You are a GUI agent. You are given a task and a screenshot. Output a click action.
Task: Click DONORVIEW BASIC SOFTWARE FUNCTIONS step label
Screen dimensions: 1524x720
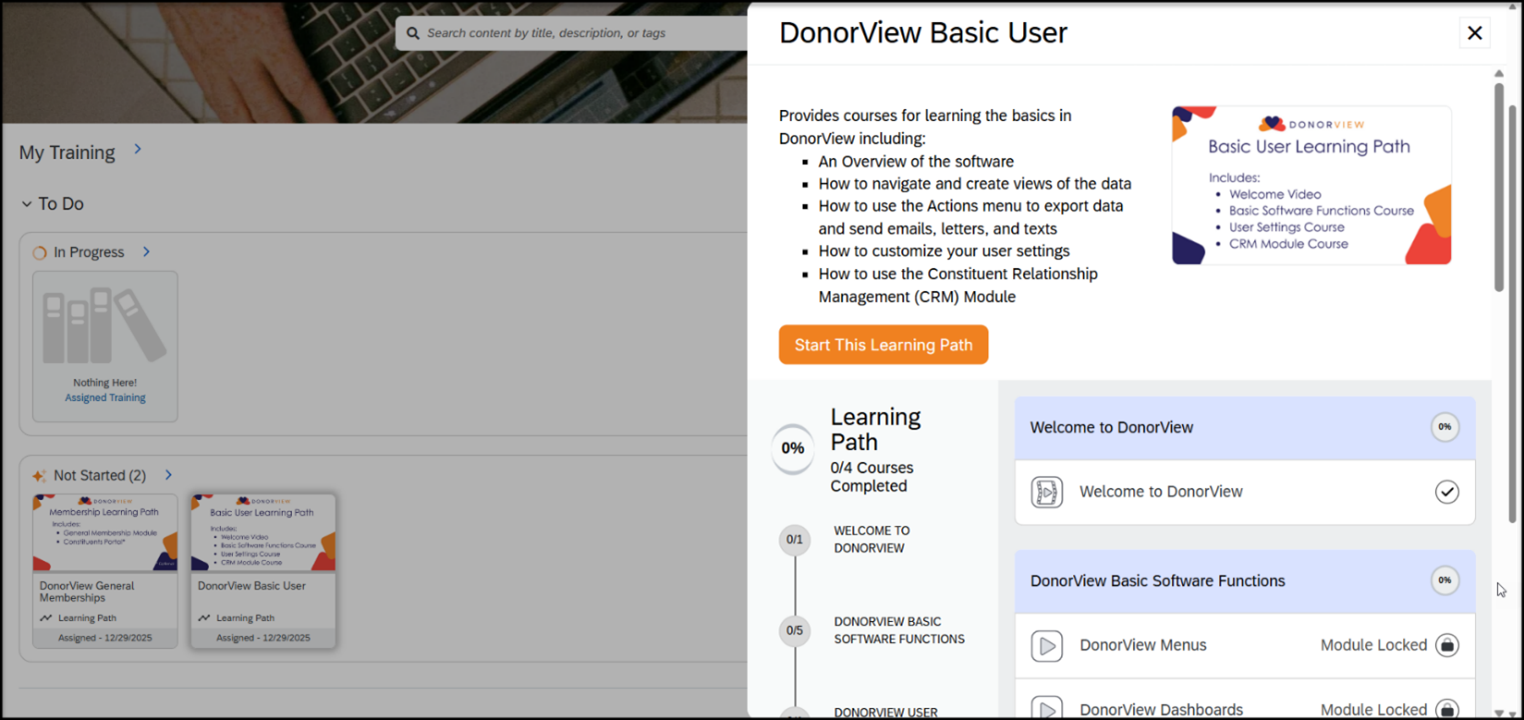899,630
